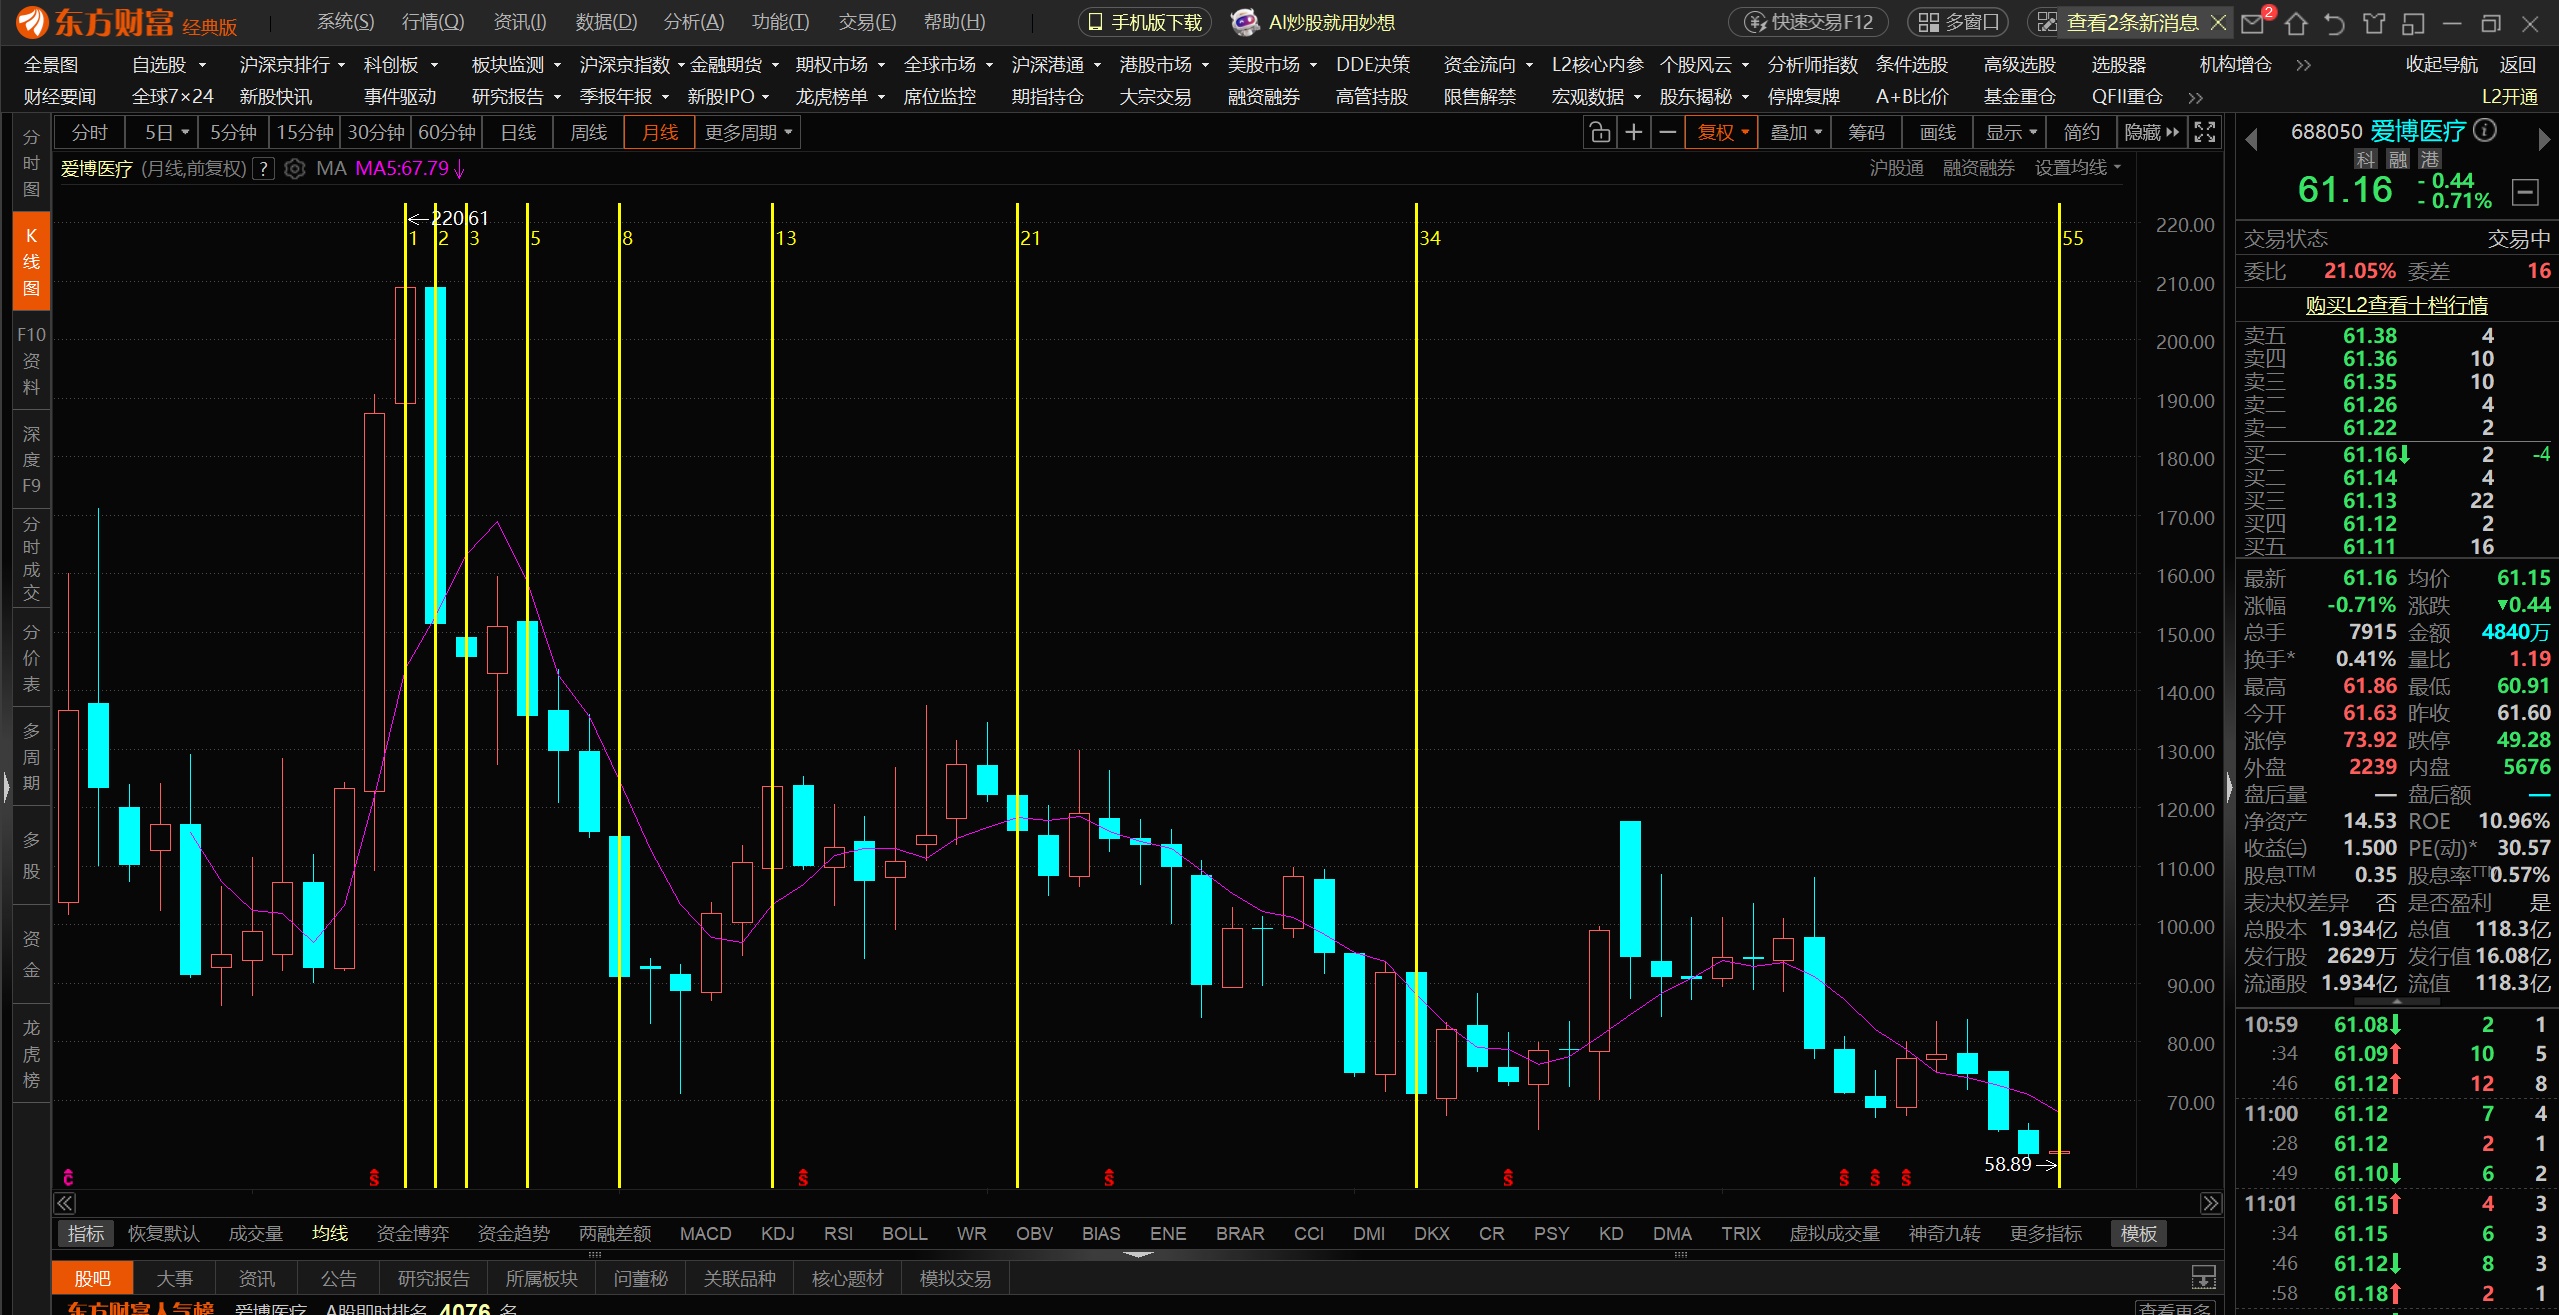Zoom in chart with plus icon
The image size is (2559, 1315).
point(1634,132)
